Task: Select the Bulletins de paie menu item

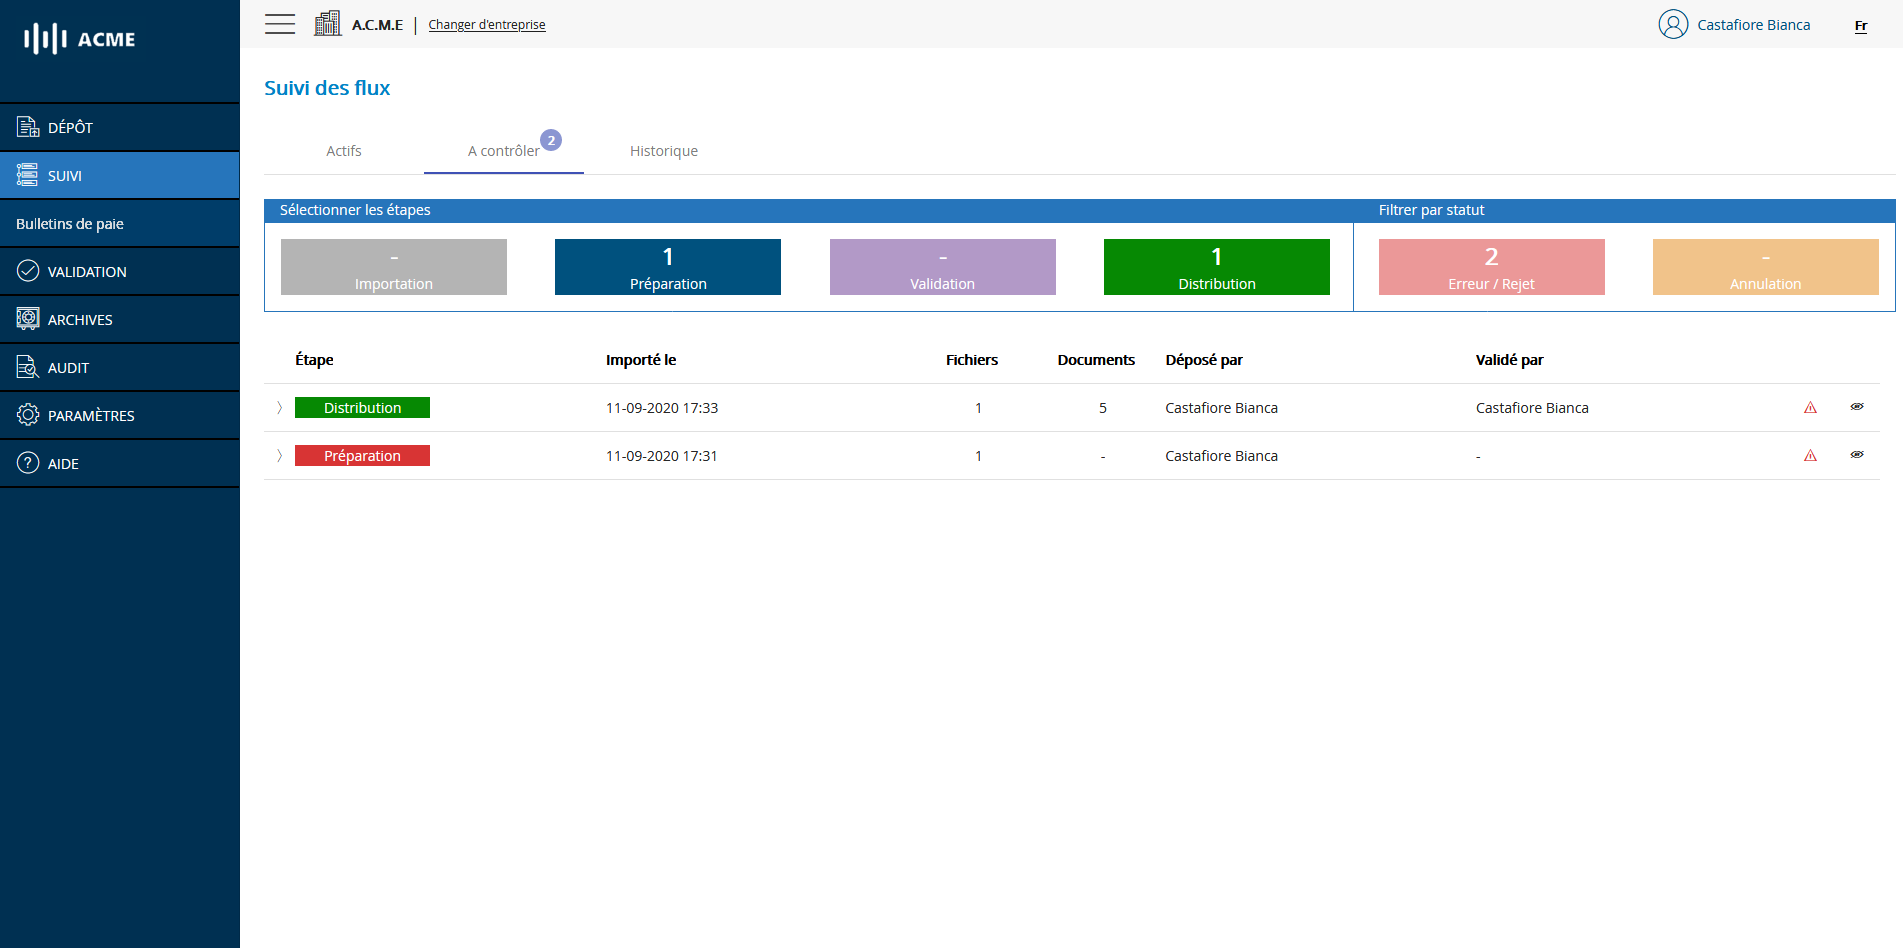Action: pyautogui.click(x=70, y=224)
